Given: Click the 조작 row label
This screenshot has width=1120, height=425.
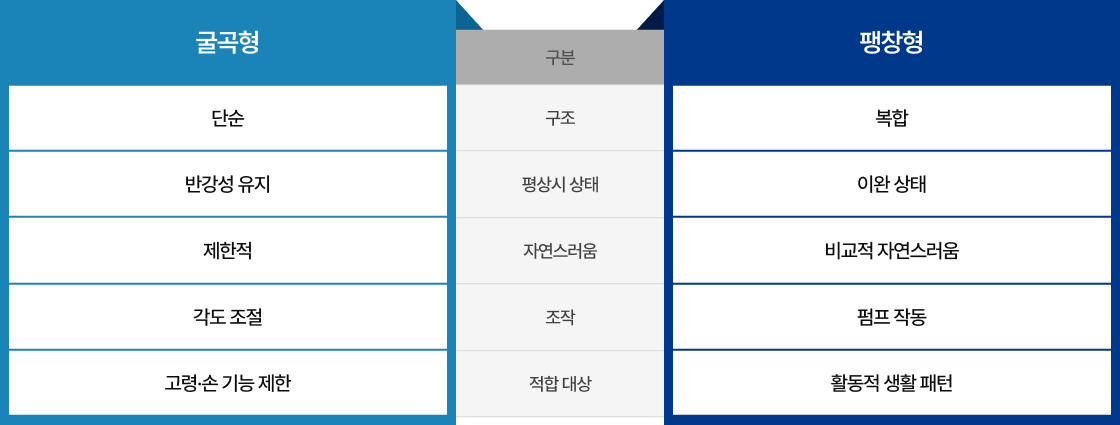Looking at the screenshot, I should pos(560,317).
